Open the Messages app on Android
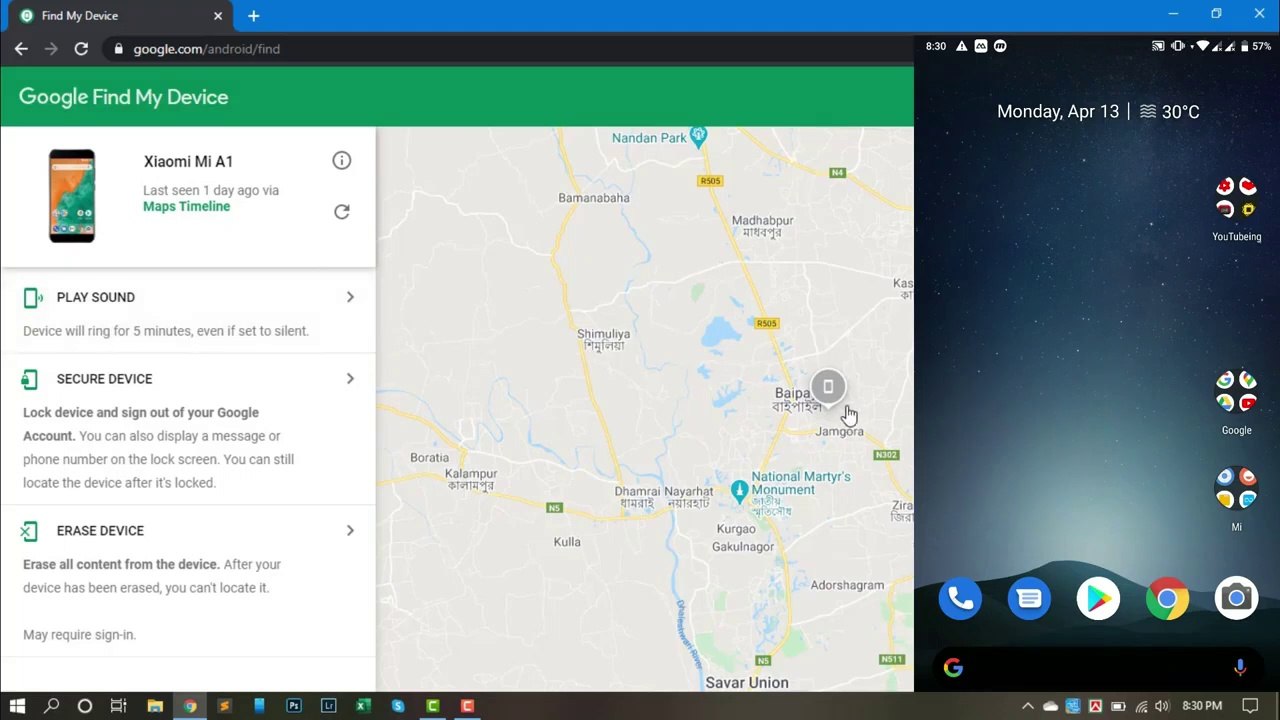 coord(1029,599)
